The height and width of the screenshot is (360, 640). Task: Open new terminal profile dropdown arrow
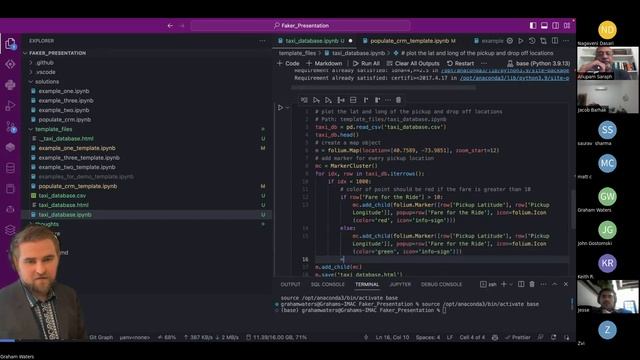[510, 284]
